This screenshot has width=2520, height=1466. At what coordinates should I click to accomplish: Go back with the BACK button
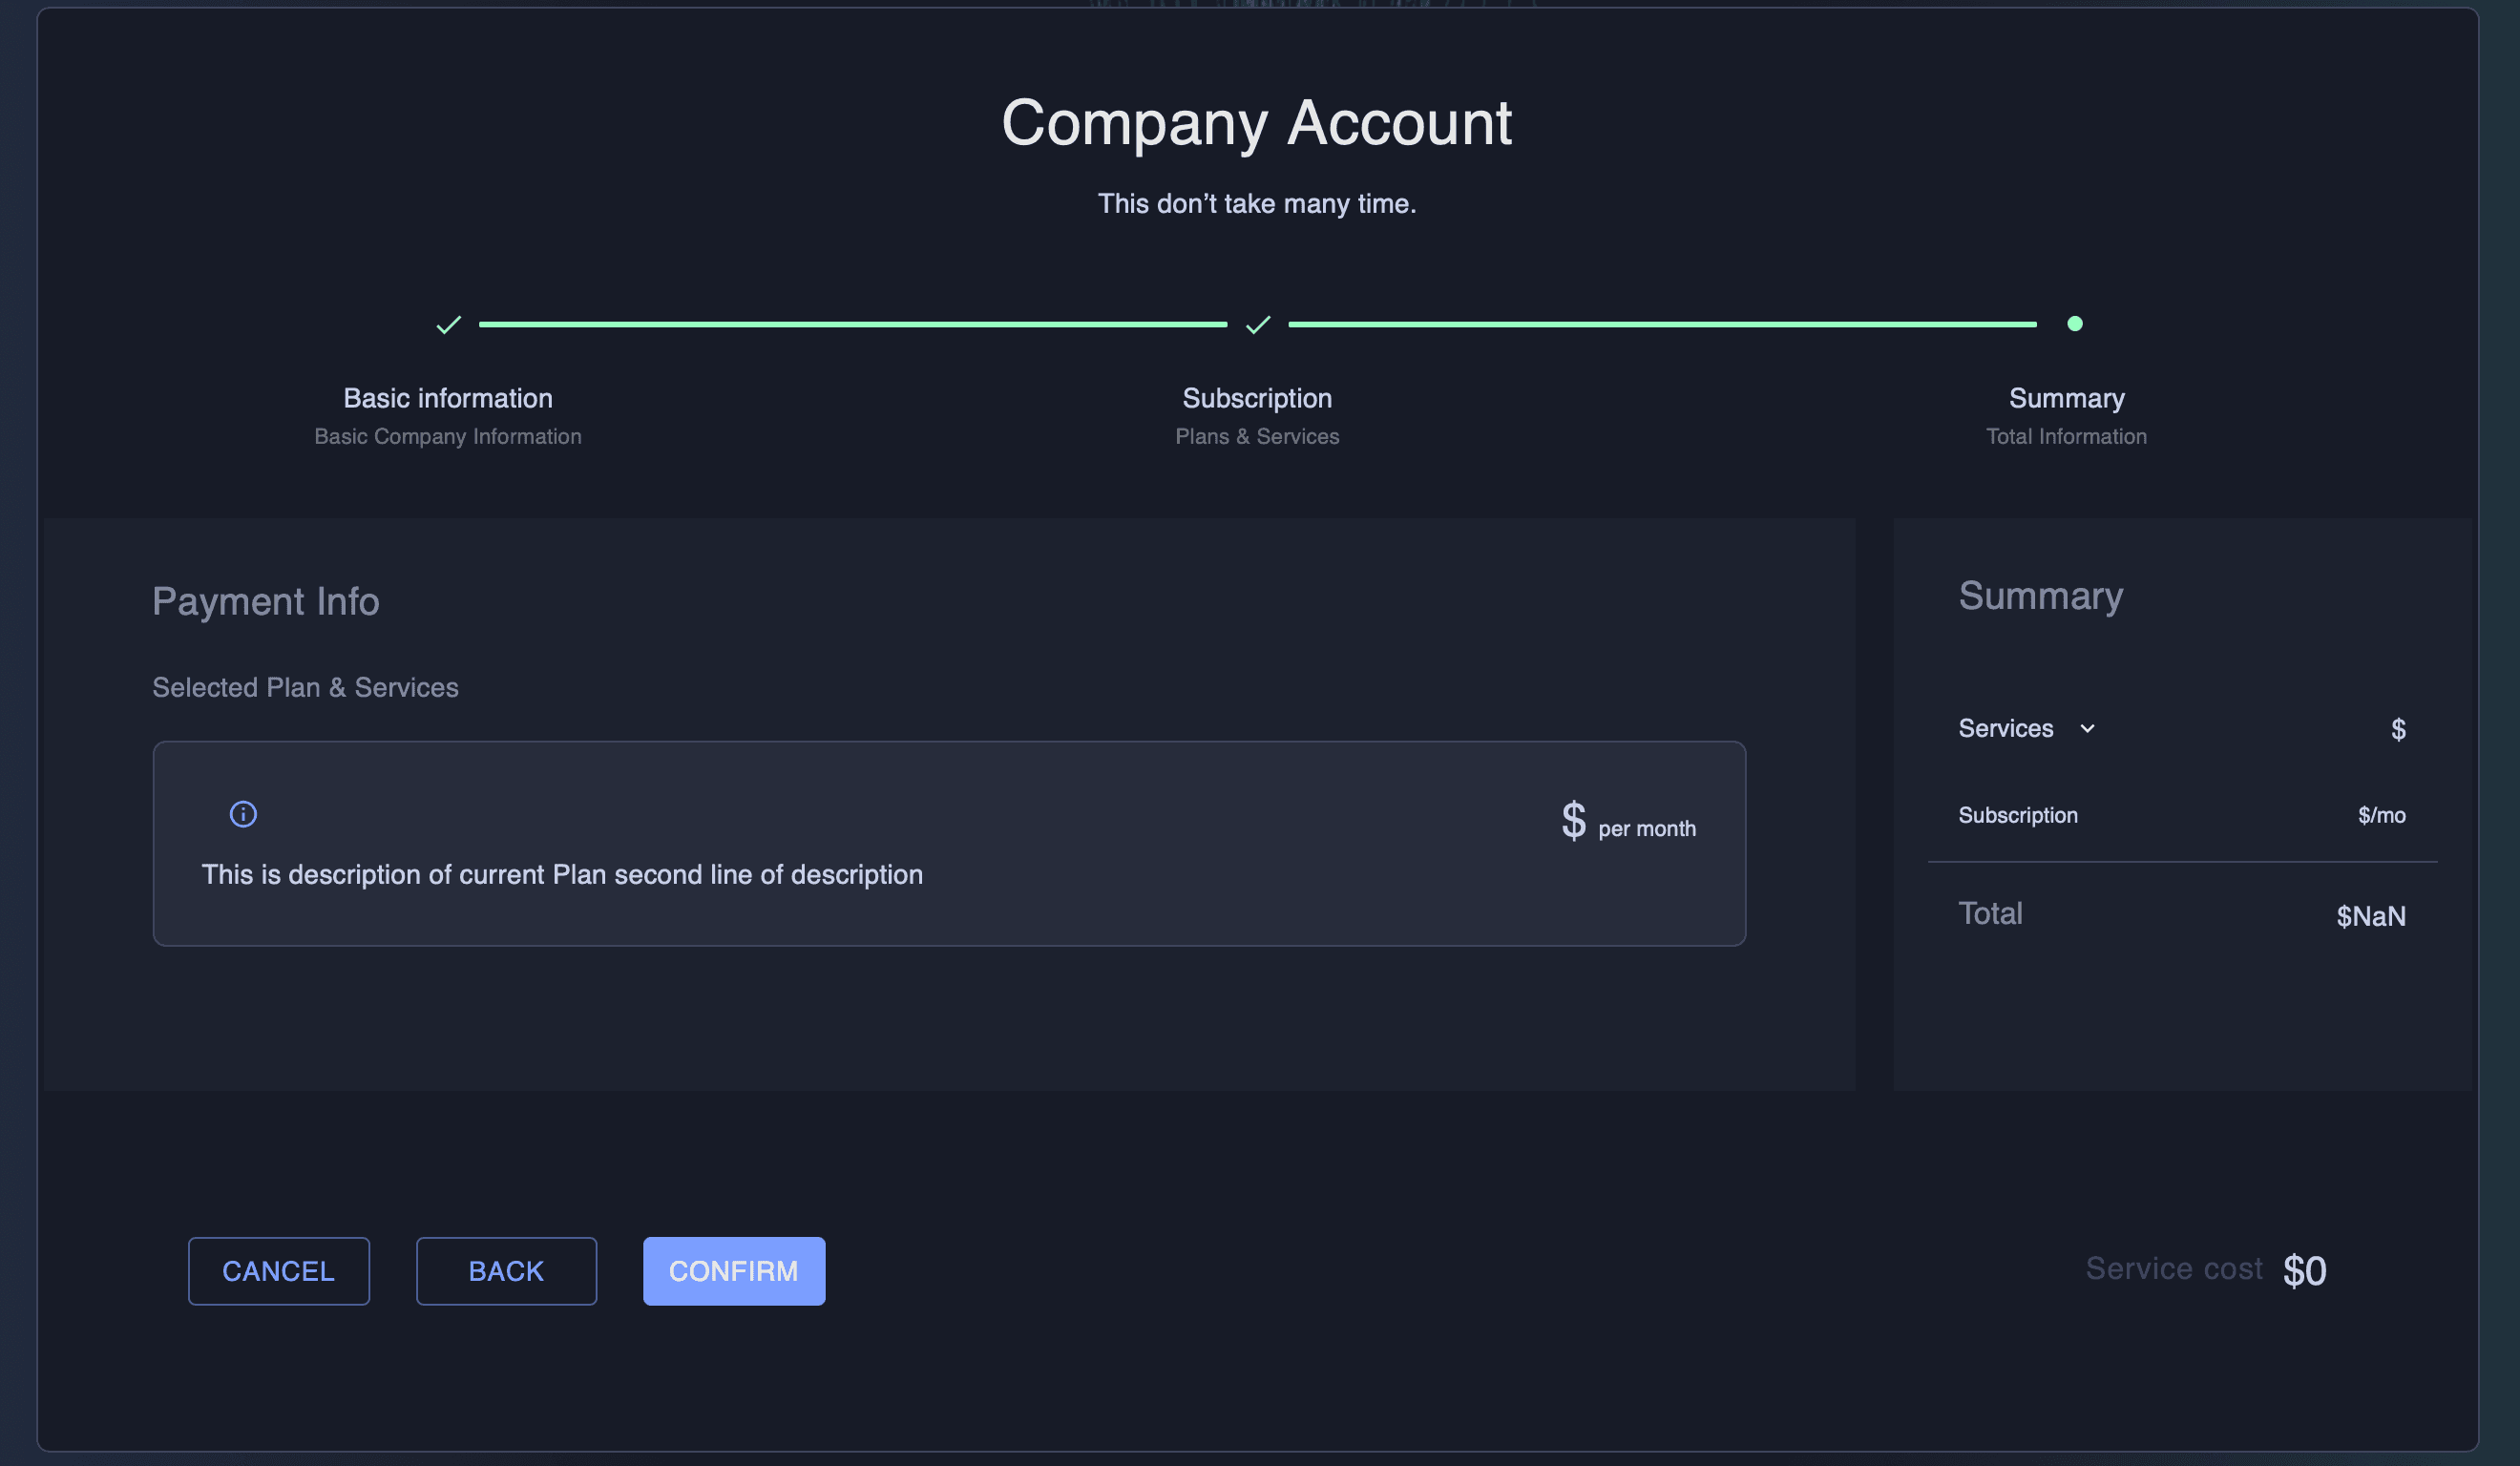coord(506,1271)
